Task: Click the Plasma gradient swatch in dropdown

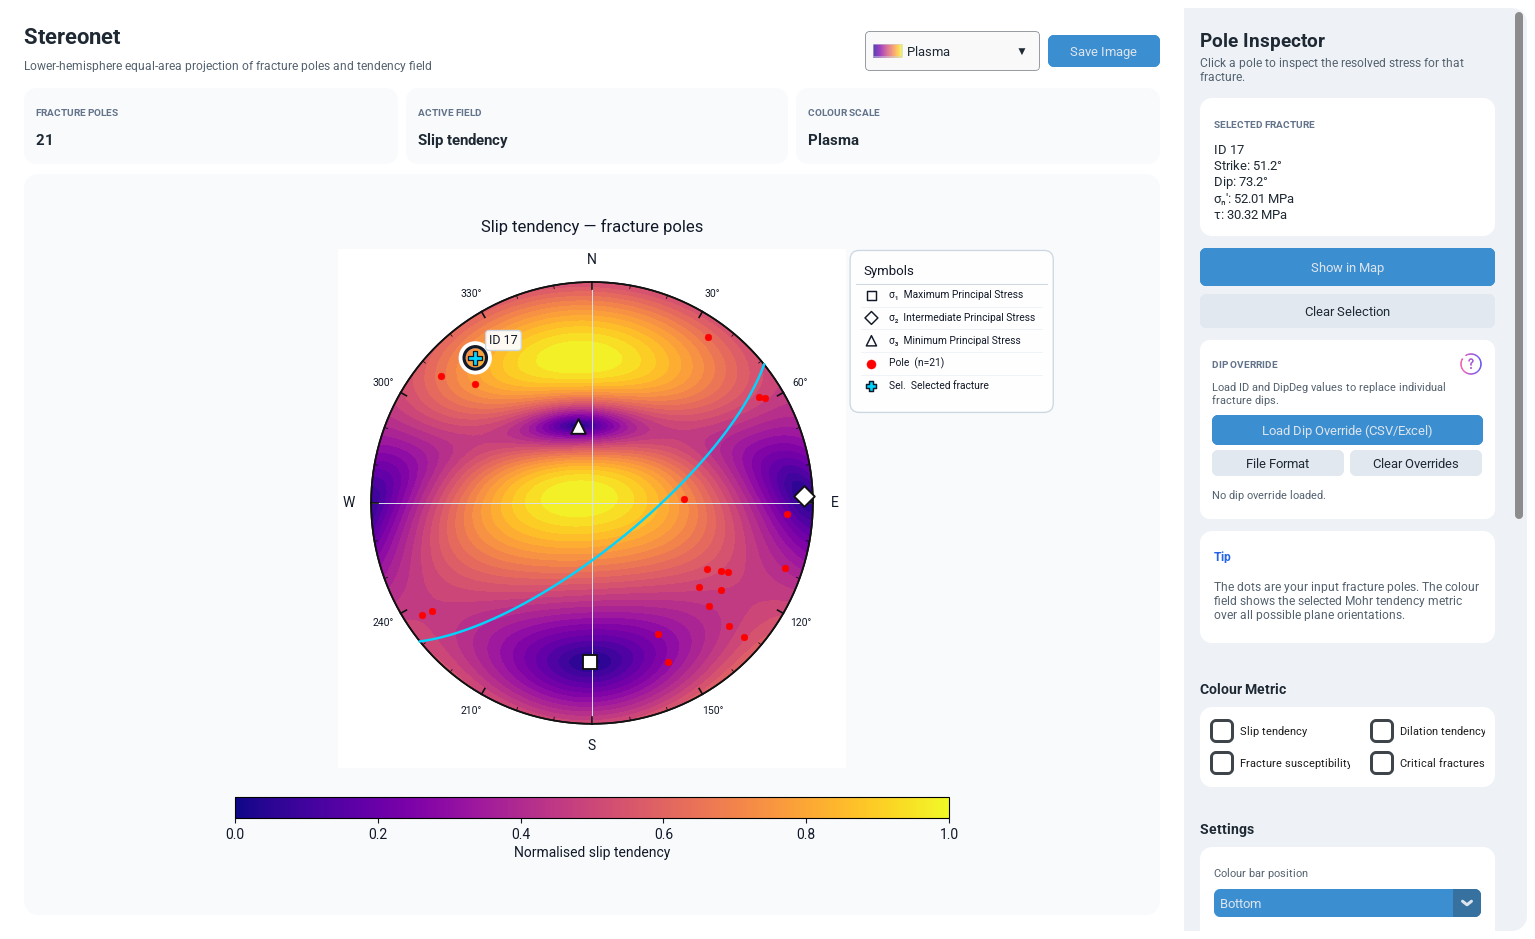Action: (887, 51)
